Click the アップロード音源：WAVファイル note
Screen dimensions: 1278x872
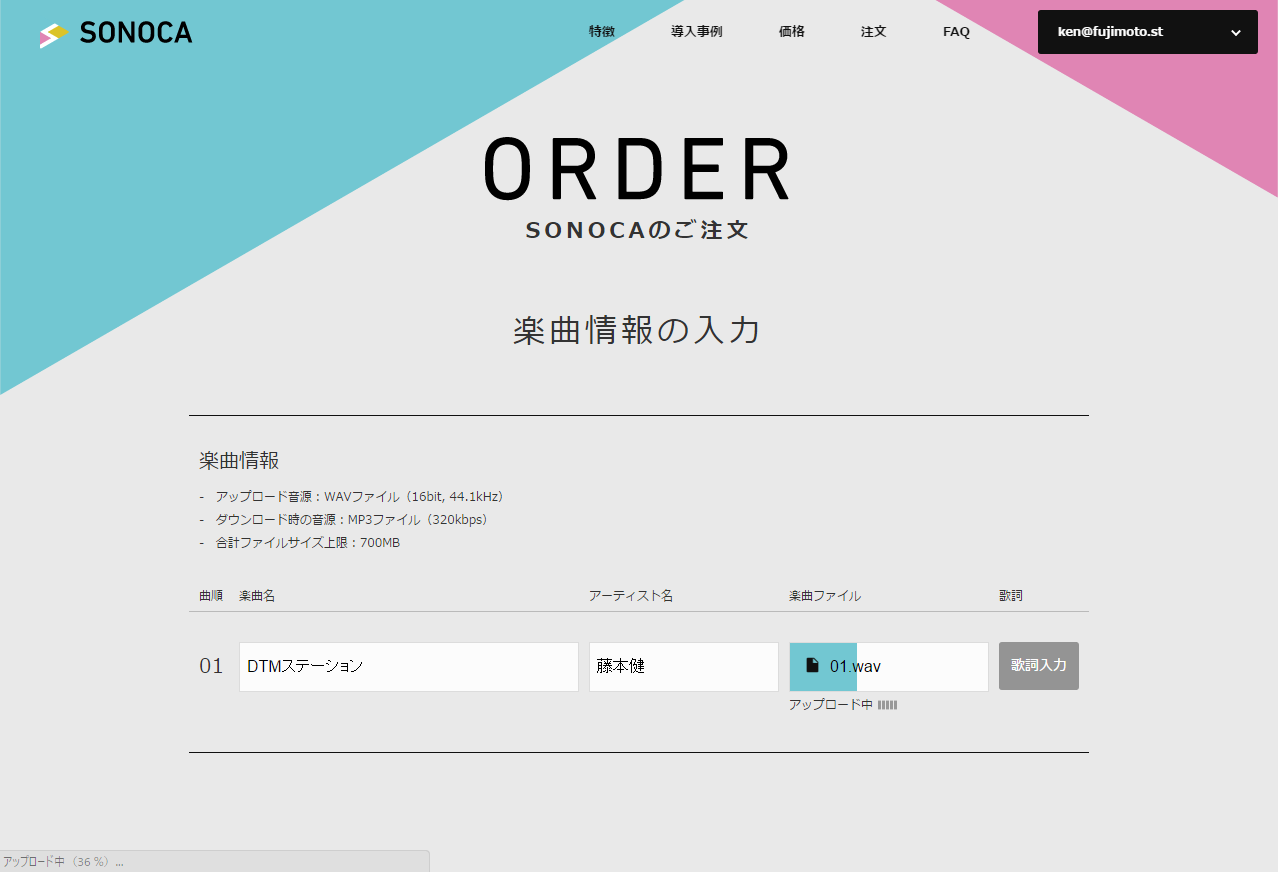click(361, 497)
